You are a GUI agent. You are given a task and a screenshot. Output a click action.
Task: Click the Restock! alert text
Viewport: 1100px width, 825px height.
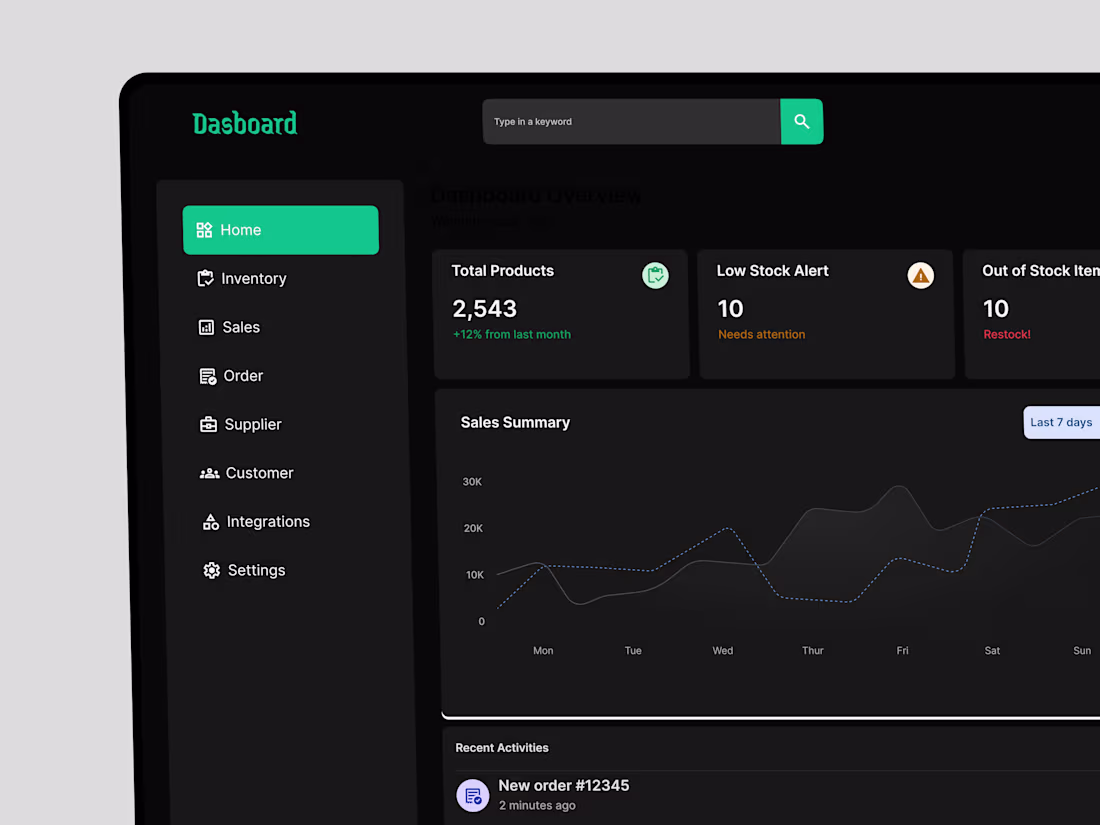(x=1006, y=334)
